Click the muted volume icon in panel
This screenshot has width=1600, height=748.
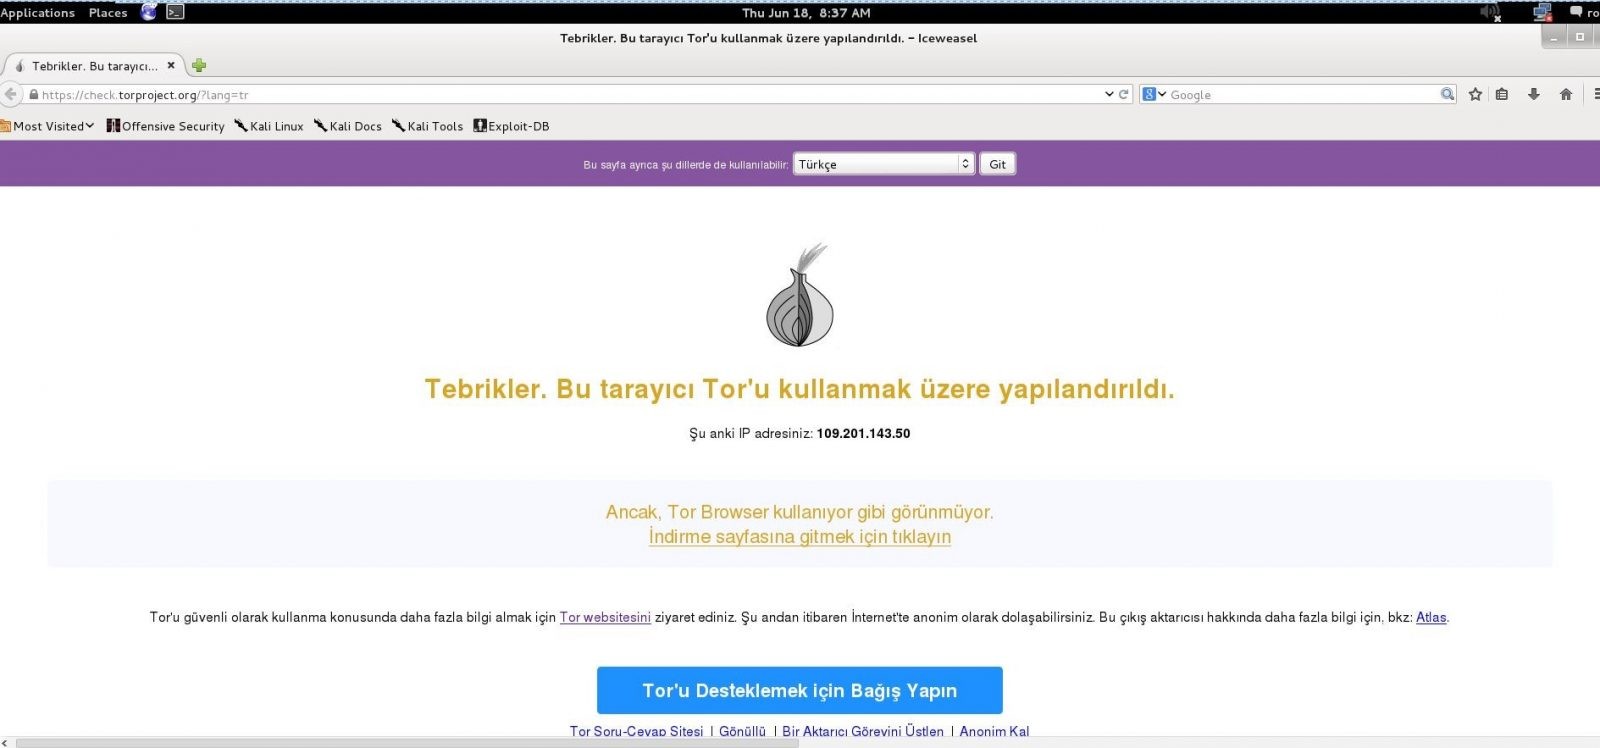tap(1491, 12)
